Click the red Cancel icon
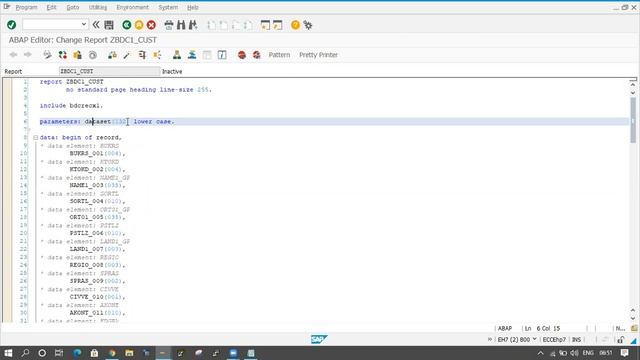Image resolution: width=640 pixels, height=360 pixels. [x=151, y=25]
